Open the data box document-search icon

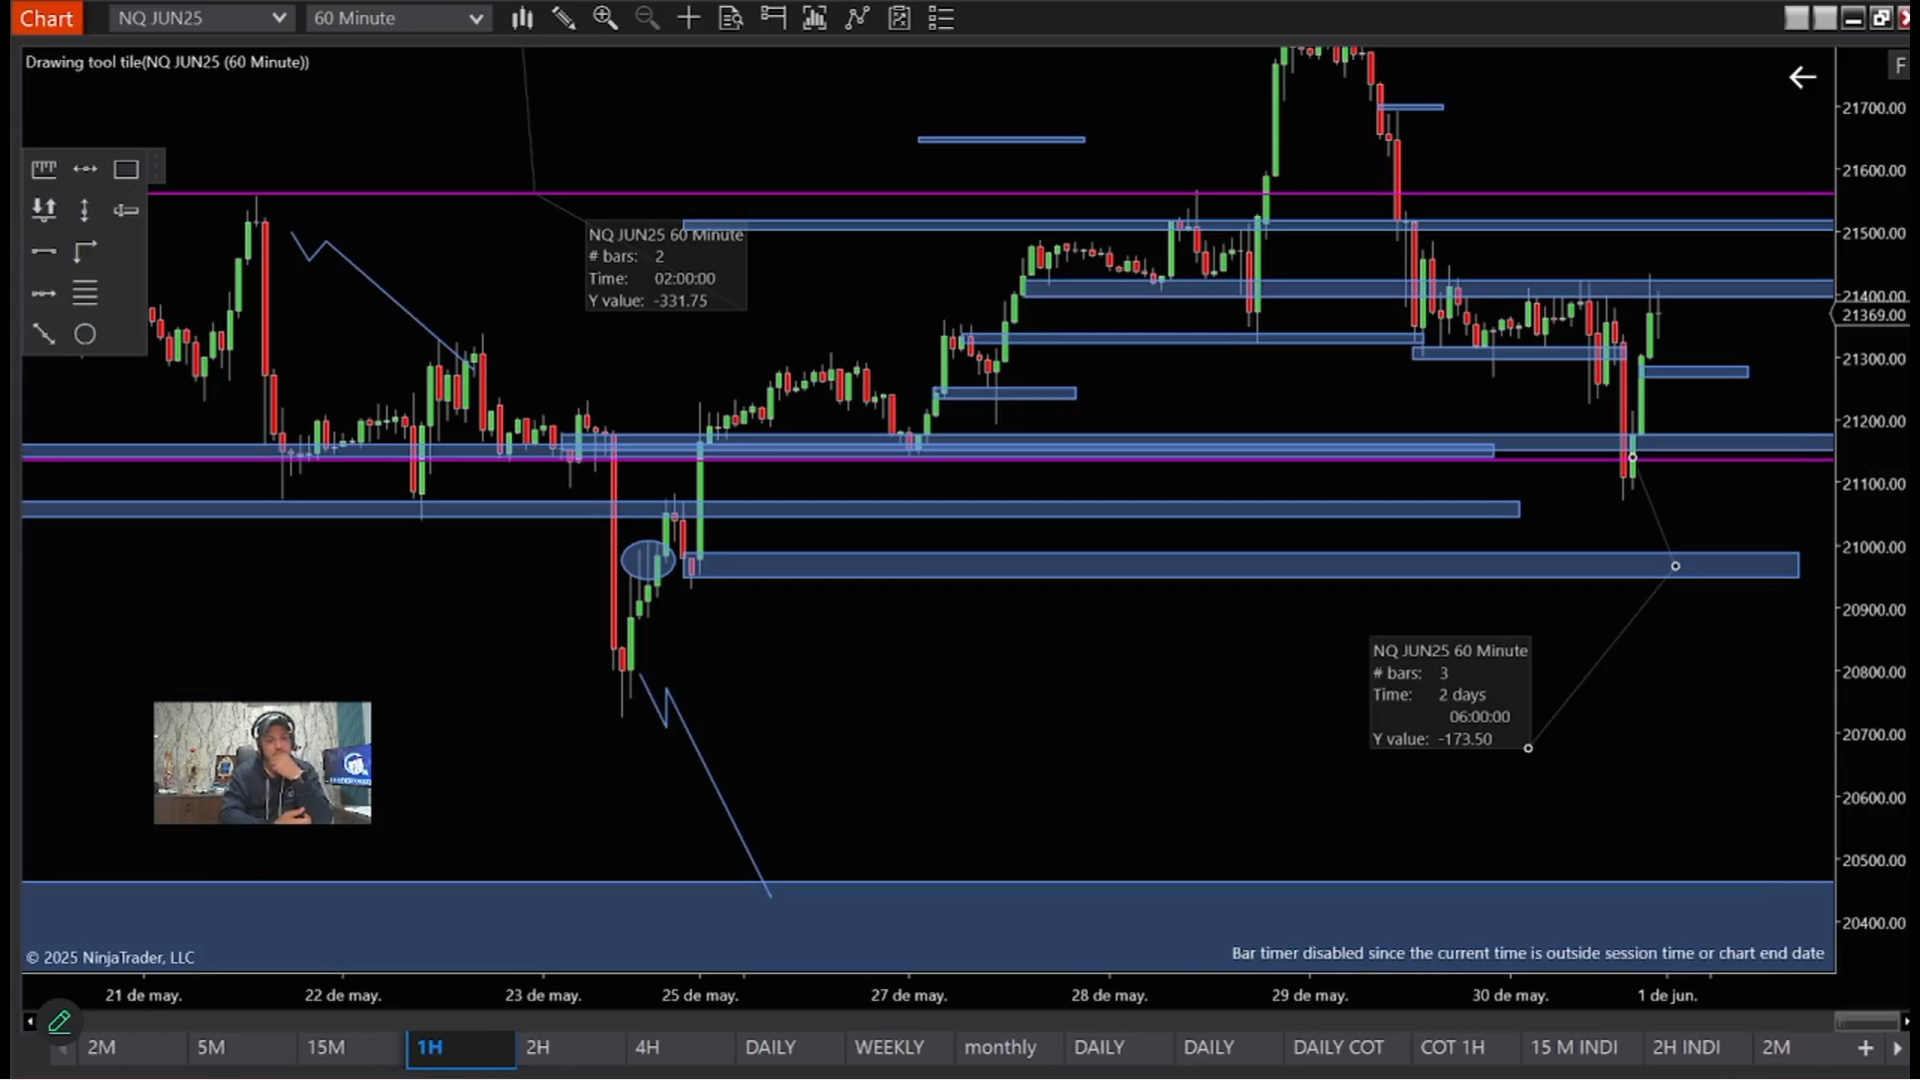pos(731,18)
